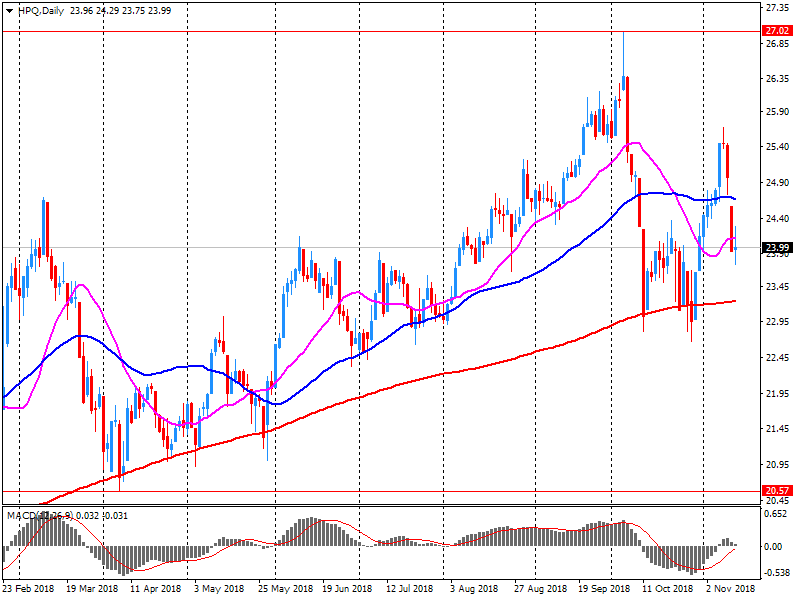The height and width of the screenshot is (600, 800).
Task: Click the 11 Oct 2018 date label
Action: tap(667, 589)
